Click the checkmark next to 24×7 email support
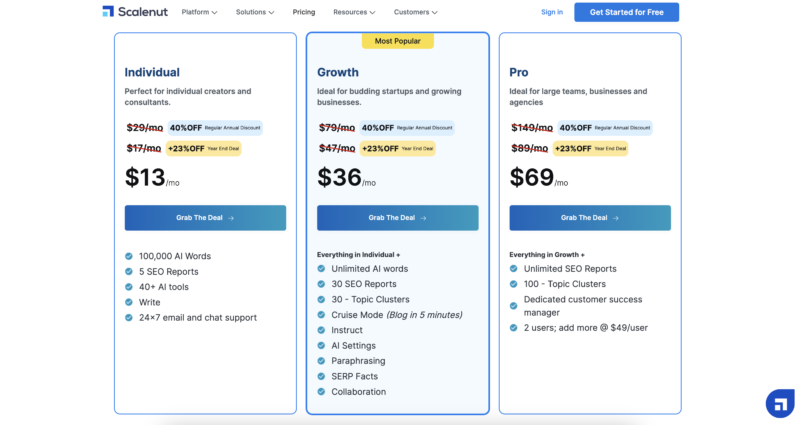This screenshot has width=800, height=425. (129, 317)
